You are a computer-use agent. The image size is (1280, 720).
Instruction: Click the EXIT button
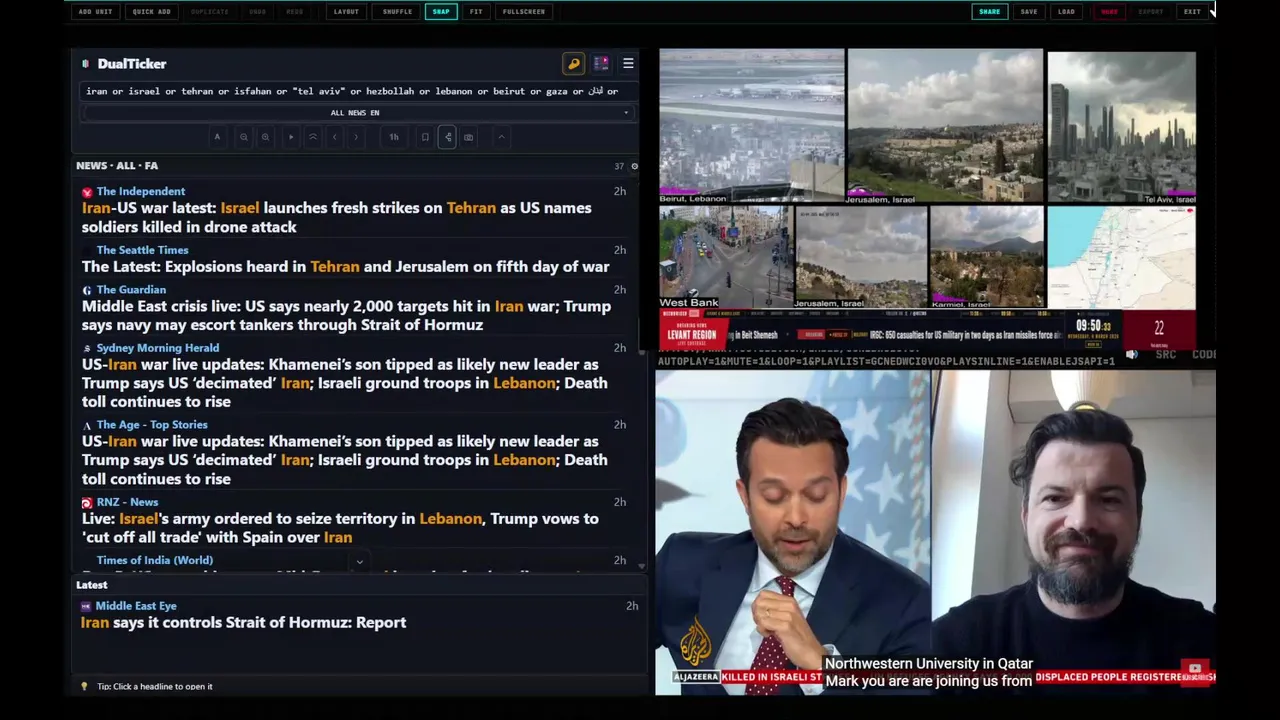(1192, 12)
